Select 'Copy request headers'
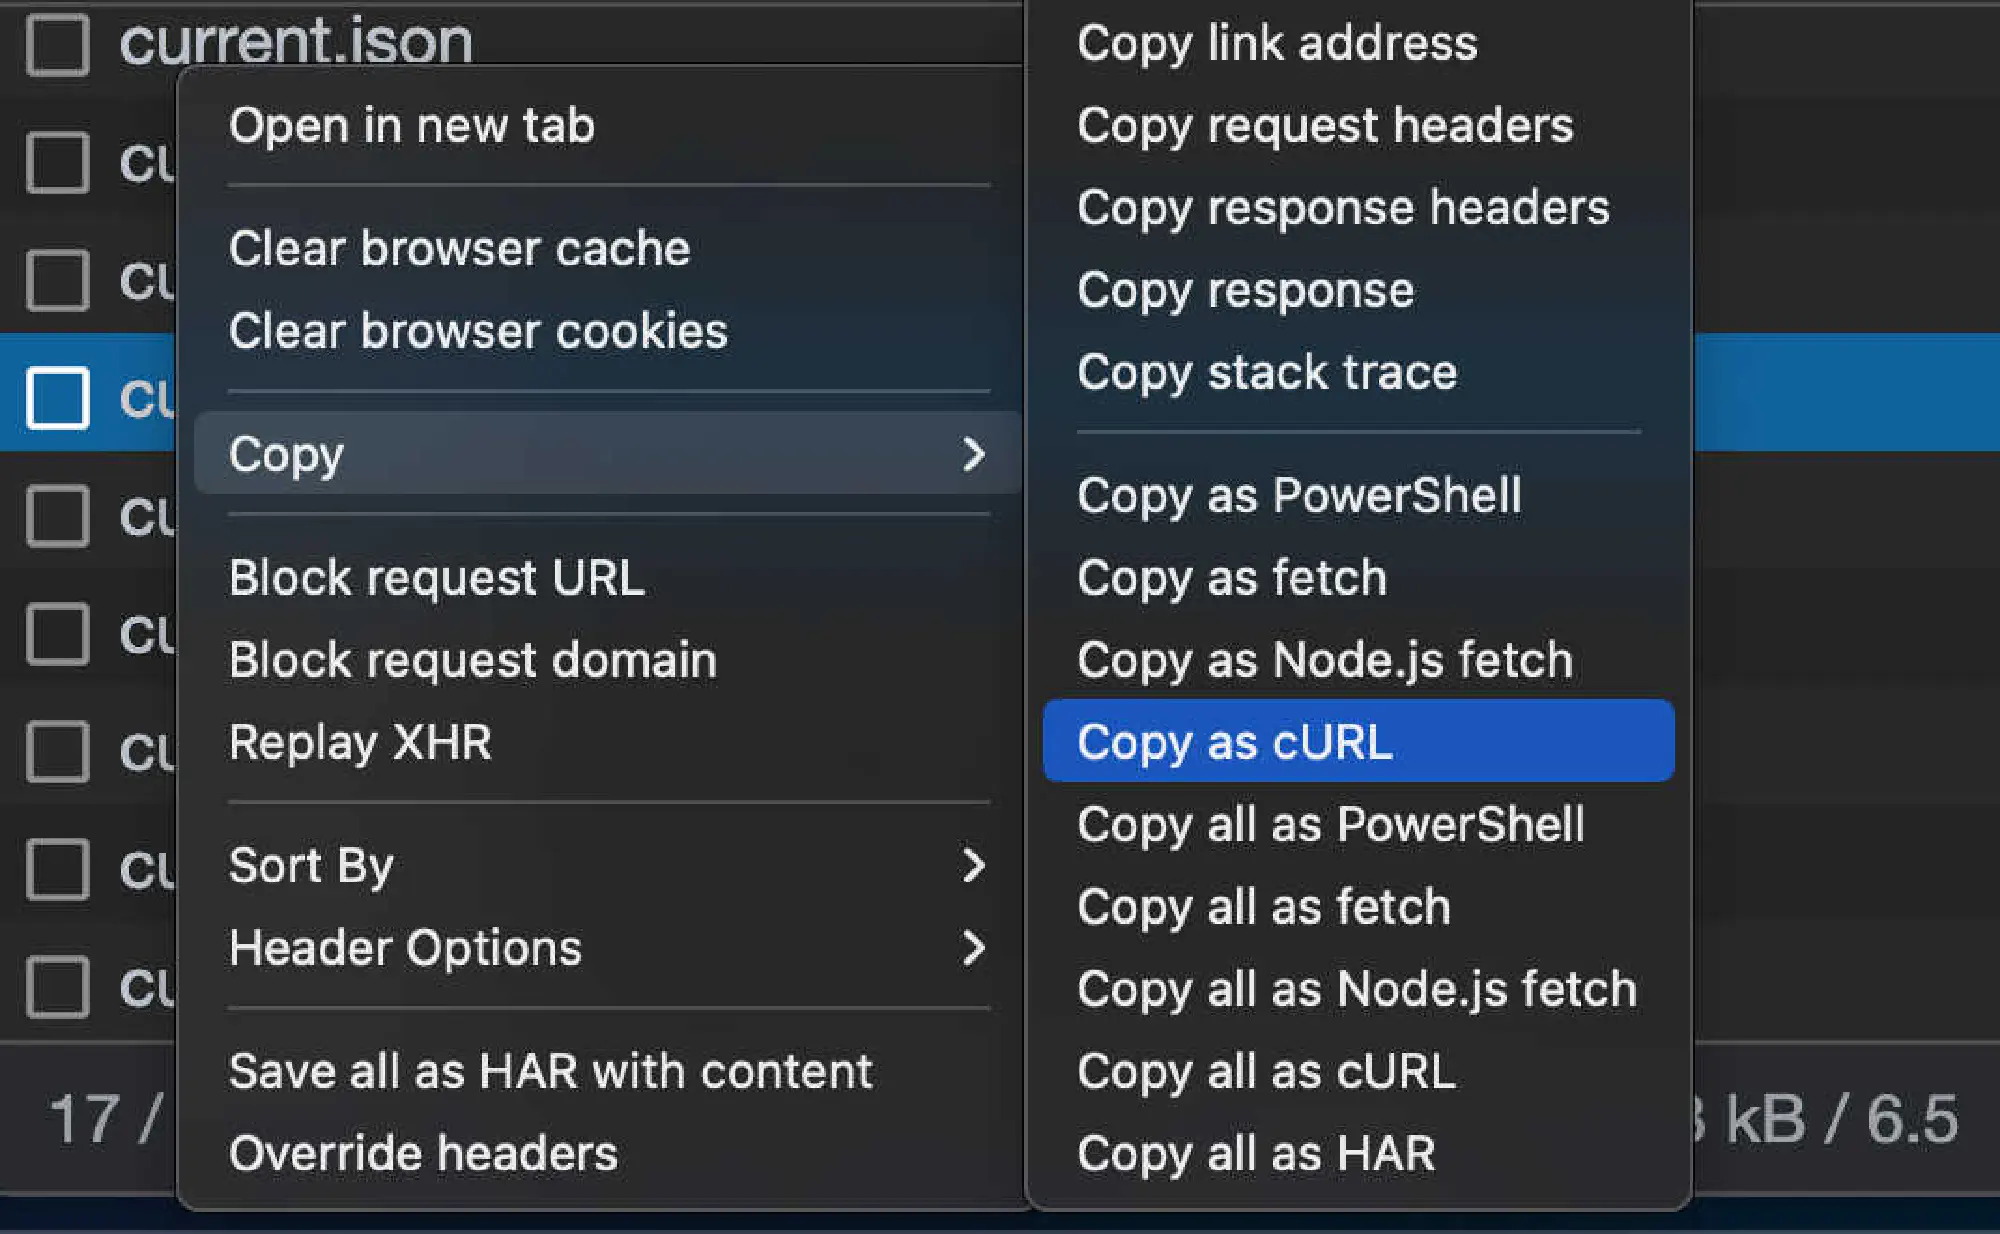The image size is (2000, 1234). click(x=1325, y=126)
